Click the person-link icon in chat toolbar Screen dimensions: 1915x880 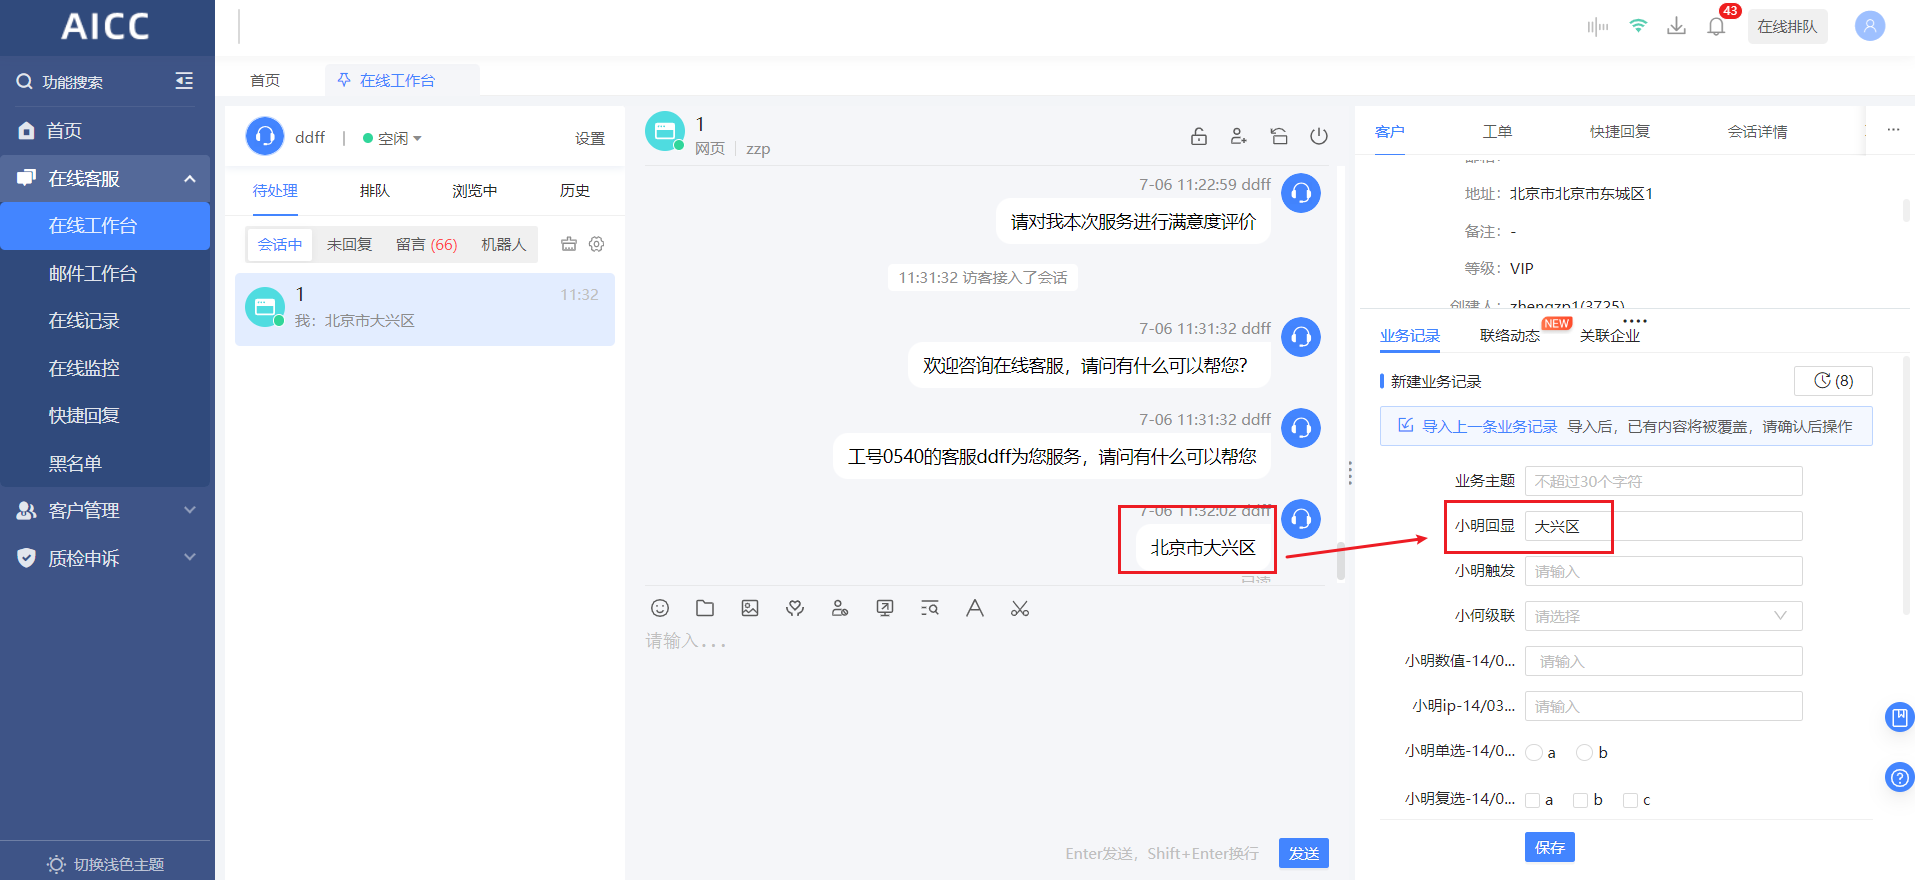point(840,608)
